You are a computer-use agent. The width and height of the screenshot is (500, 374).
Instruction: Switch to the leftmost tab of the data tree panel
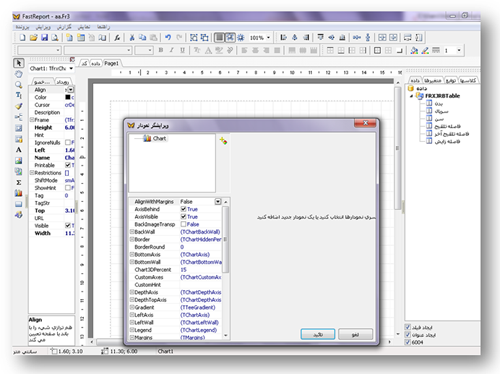coord(415,81)
